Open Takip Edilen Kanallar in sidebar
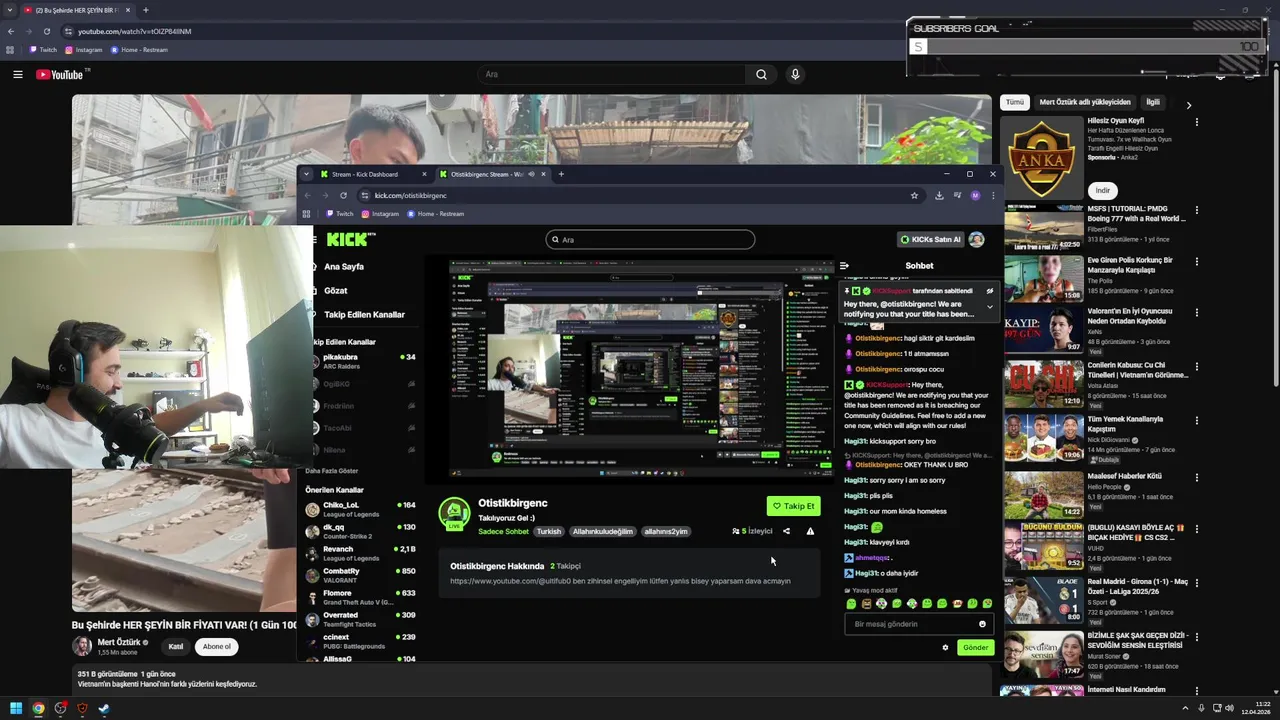The image size is (1280, 720). click(x=363, y=315)
